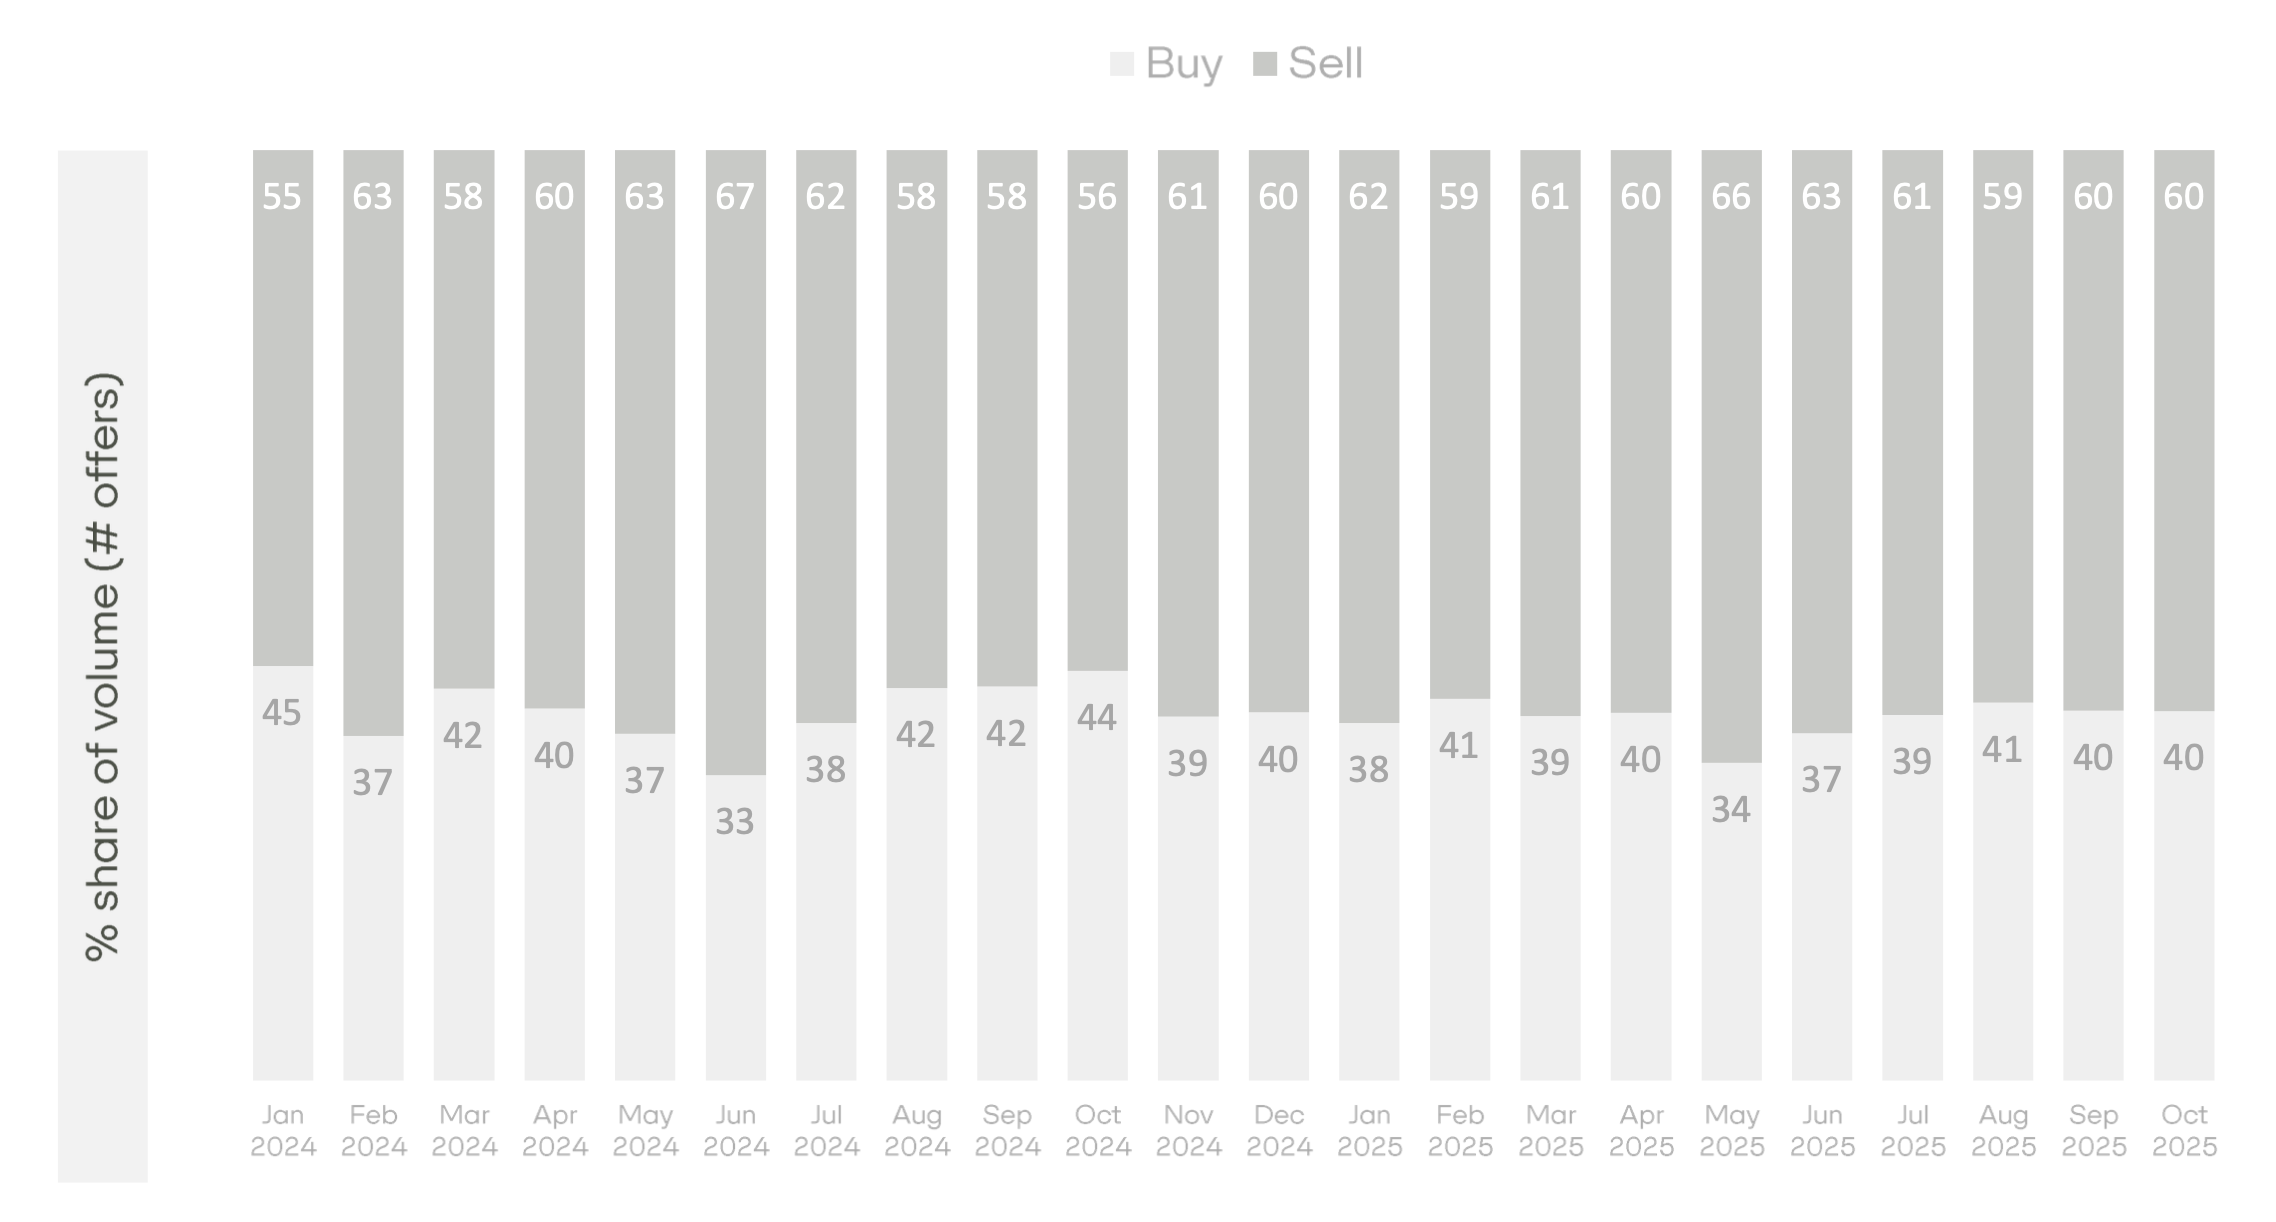Image resolution: width=2276 pixels, height=1222 pixels.
Task: Click the 67 data label on Jun 2024
Action: [x=735, y=197]
